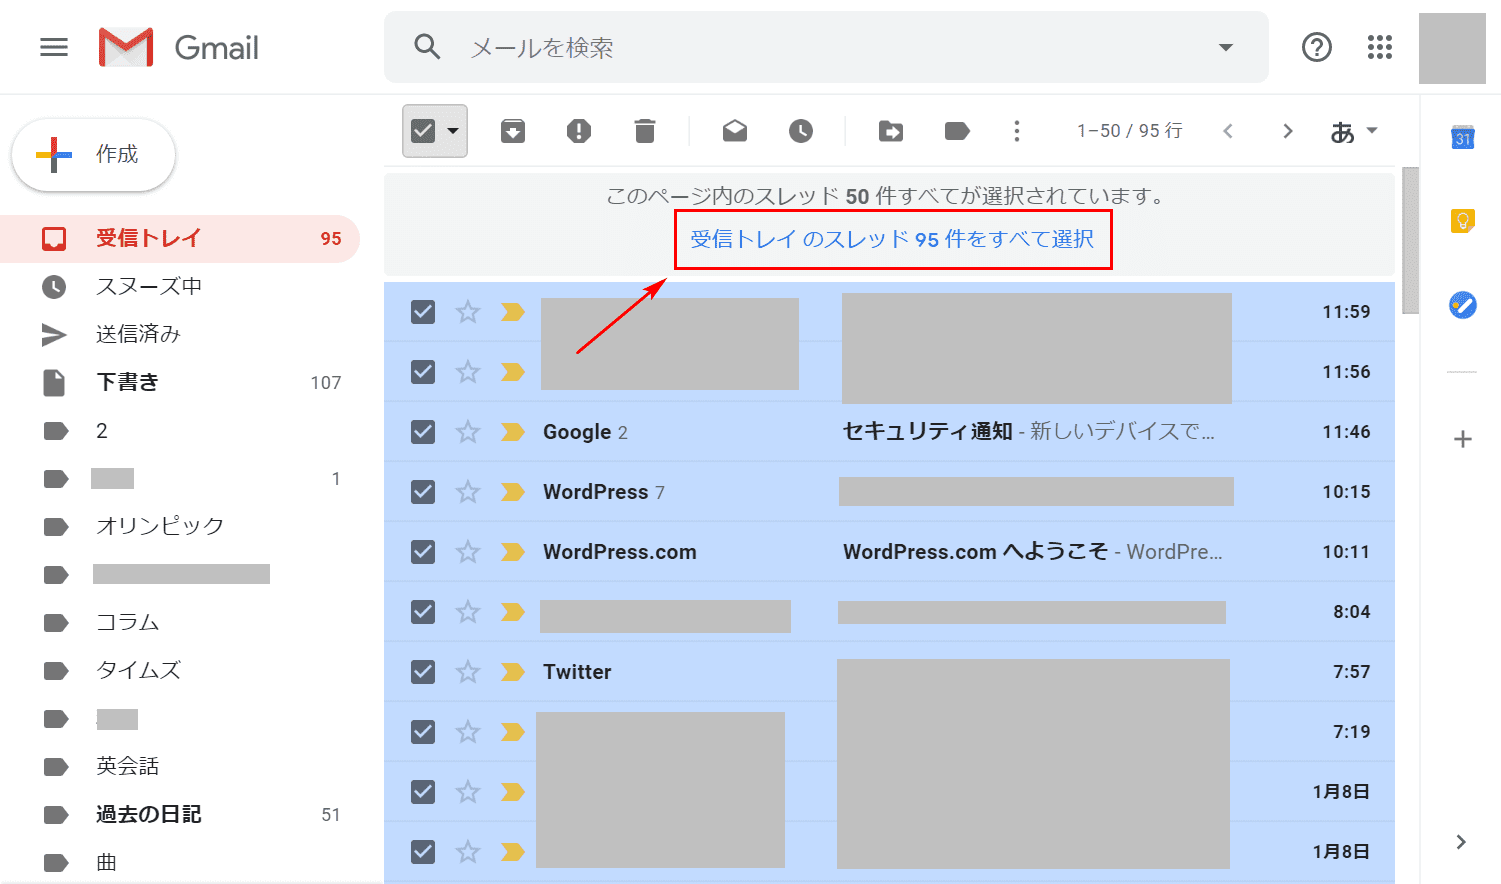Viewport: 1501px width, 884px height.
Task: Uncheck the WordPress 7 email checkbox
Action: (x=423, y=492)
